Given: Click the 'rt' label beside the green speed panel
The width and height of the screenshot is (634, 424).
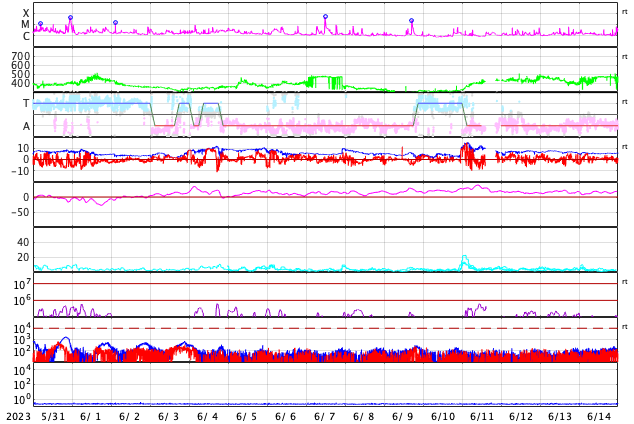Looking at the screenshot, I should coord(624,57).
